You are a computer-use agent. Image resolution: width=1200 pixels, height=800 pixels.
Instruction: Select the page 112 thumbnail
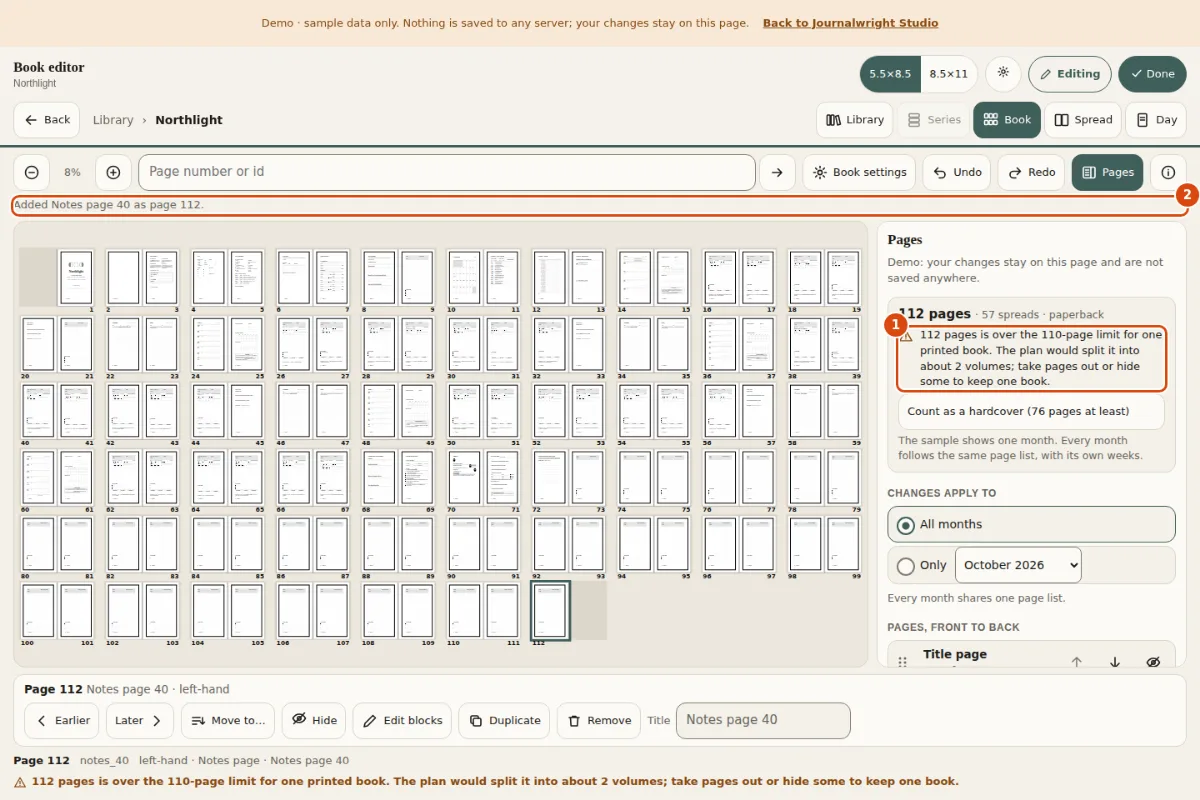click(x=550, y=610)
